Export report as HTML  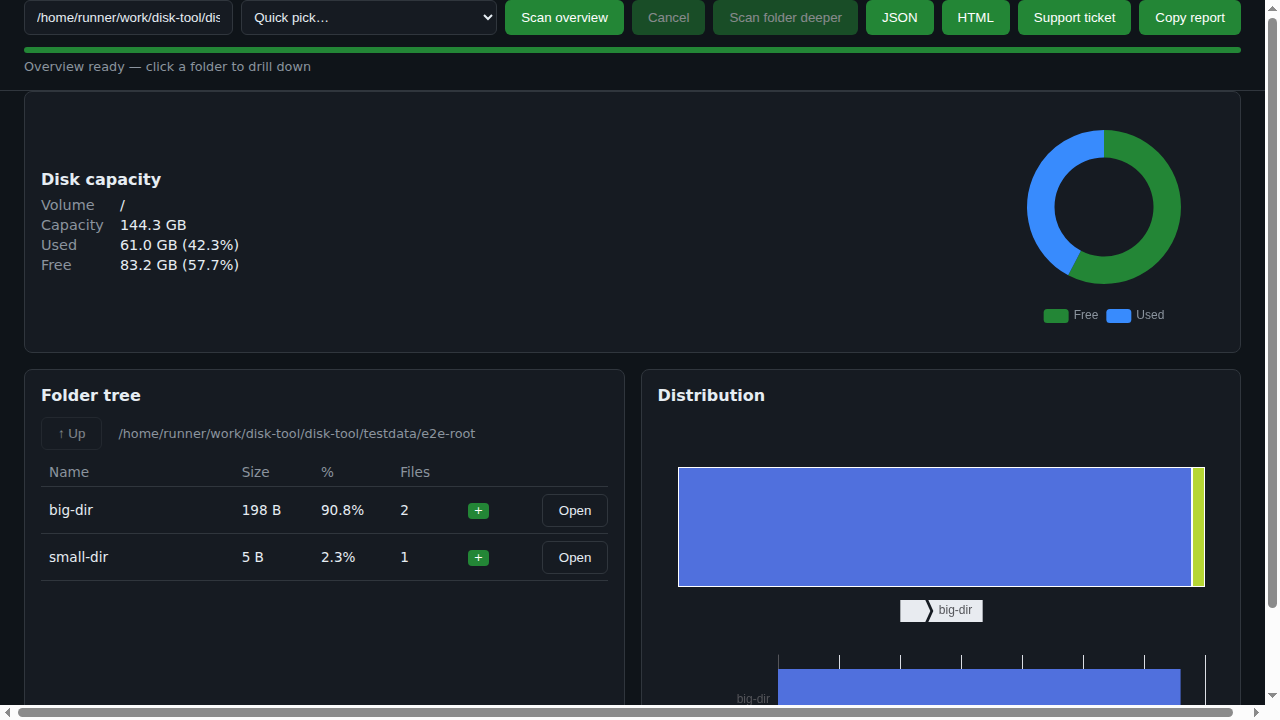click(x=976, y=18)
